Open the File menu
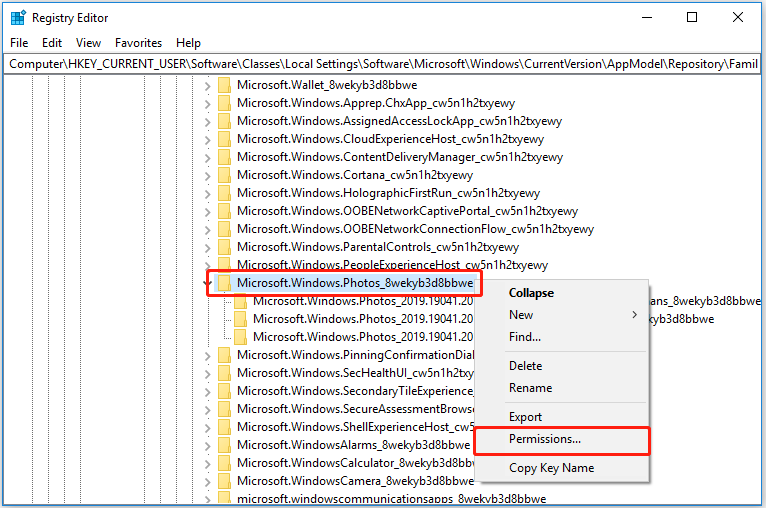Viewport: 766px width, 508px height. 19,43
